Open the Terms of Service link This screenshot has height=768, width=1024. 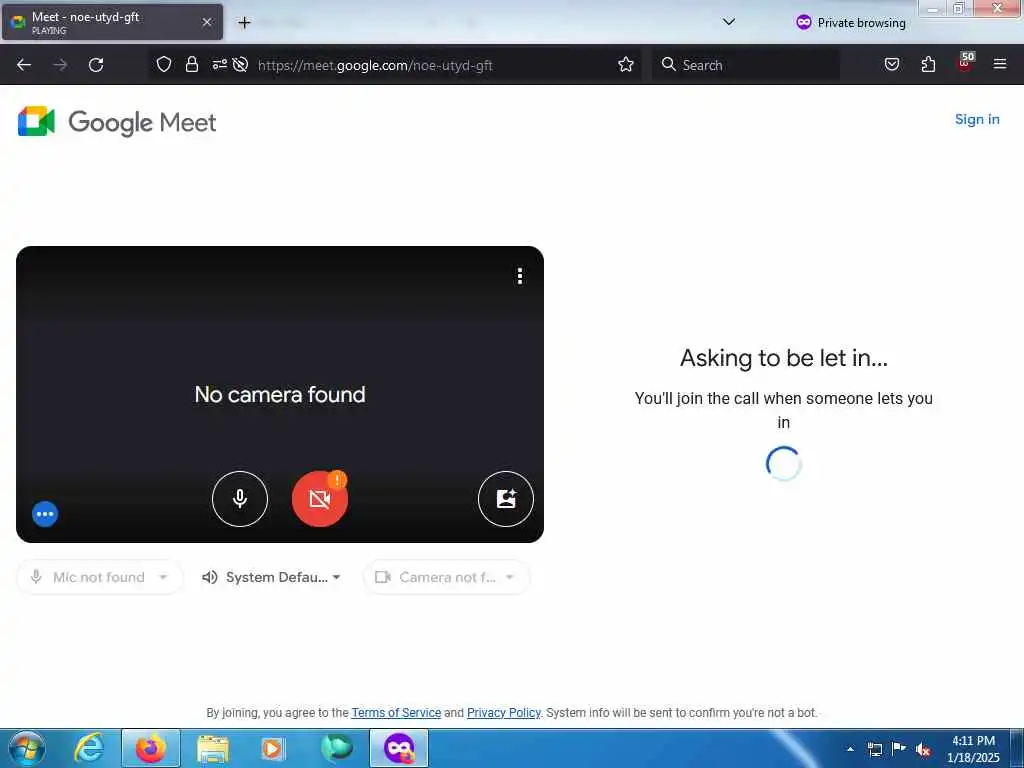point(396,712)
